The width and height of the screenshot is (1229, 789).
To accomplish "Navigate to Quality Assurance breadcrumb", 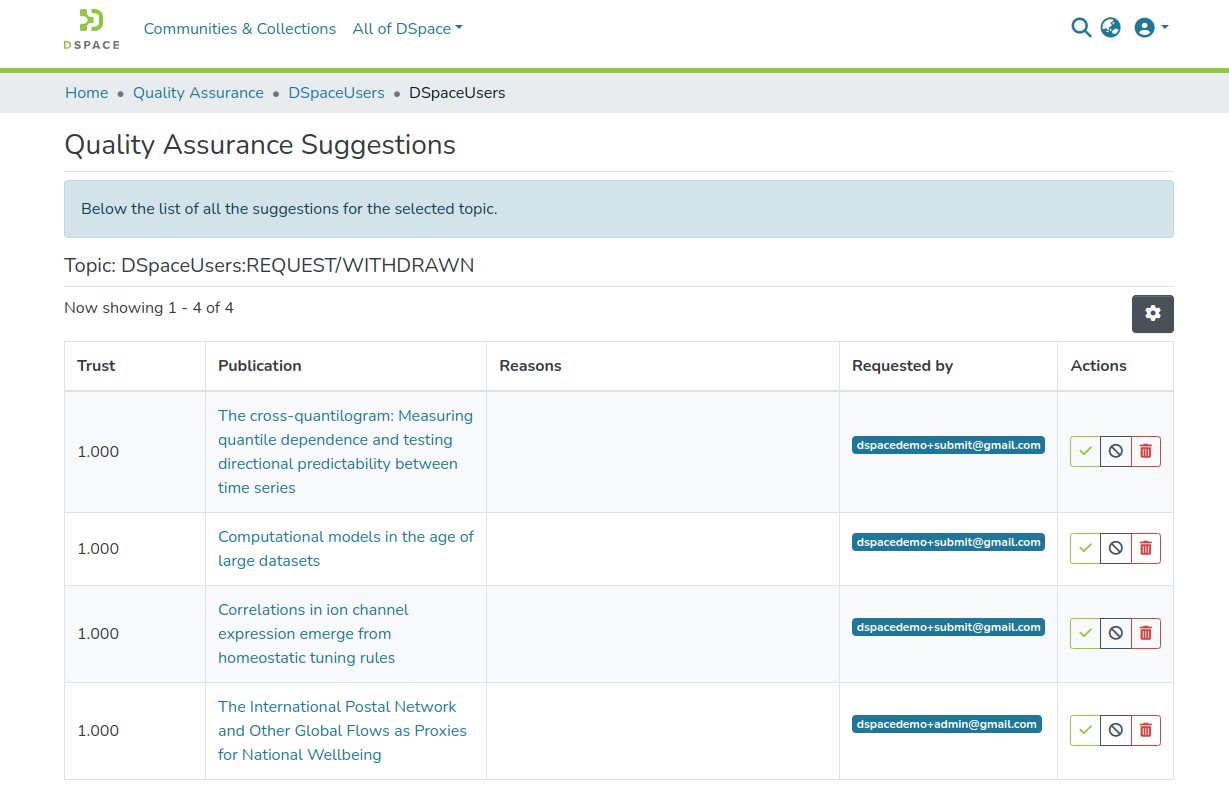I will point(198,93).
